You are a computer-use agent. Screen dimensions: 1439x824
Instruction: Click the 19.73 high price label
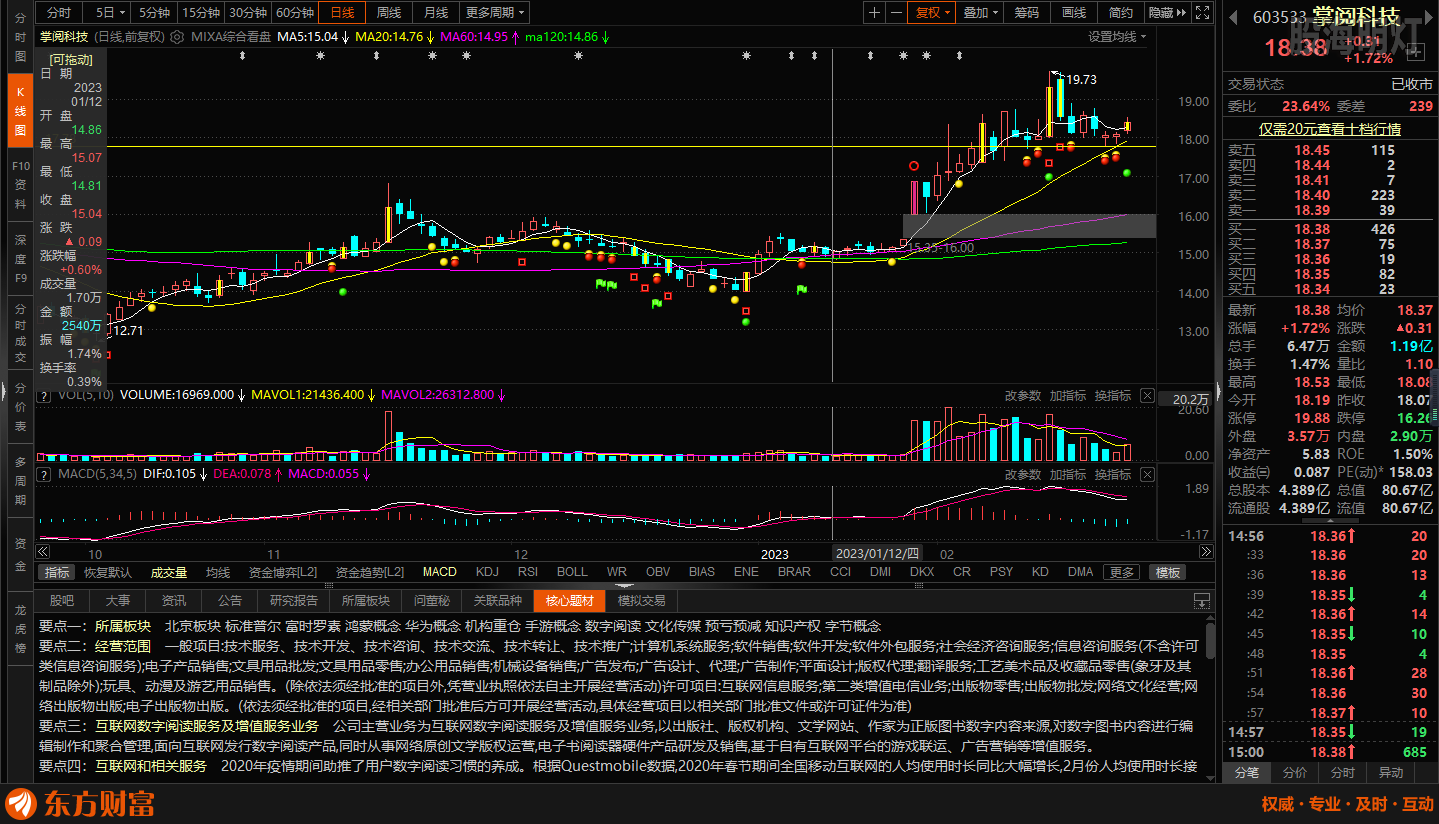pyautogui.click(x=1082, y=79)
